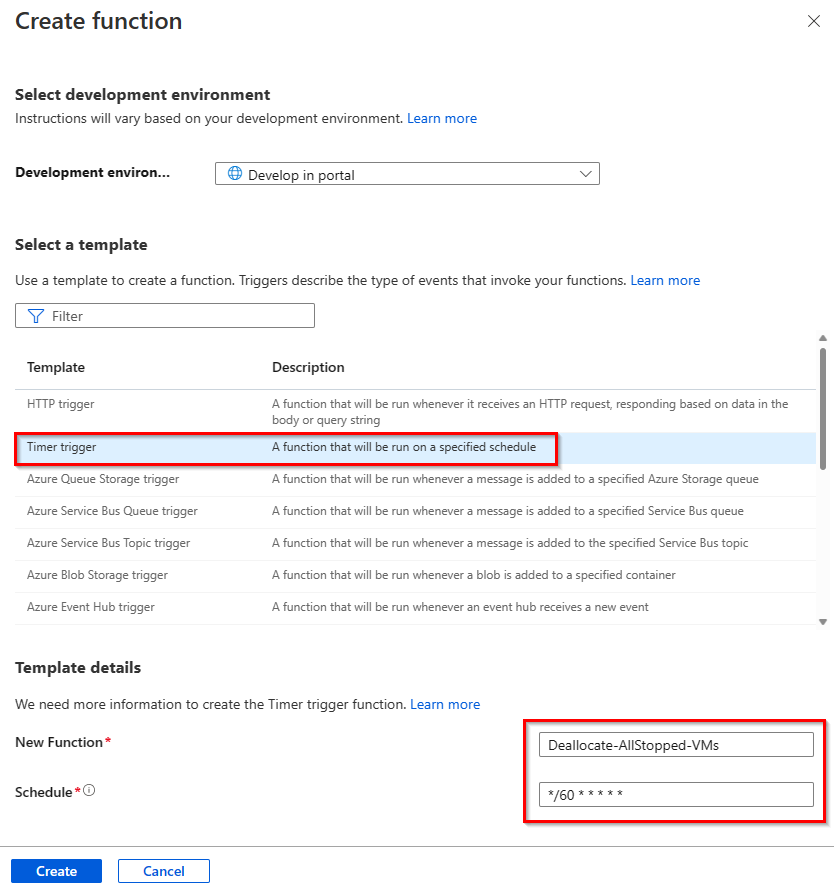The height and width of the screenshot is (892, 834).
Task: Click the filter funnel icon
Action: click(x=36, y=316)
